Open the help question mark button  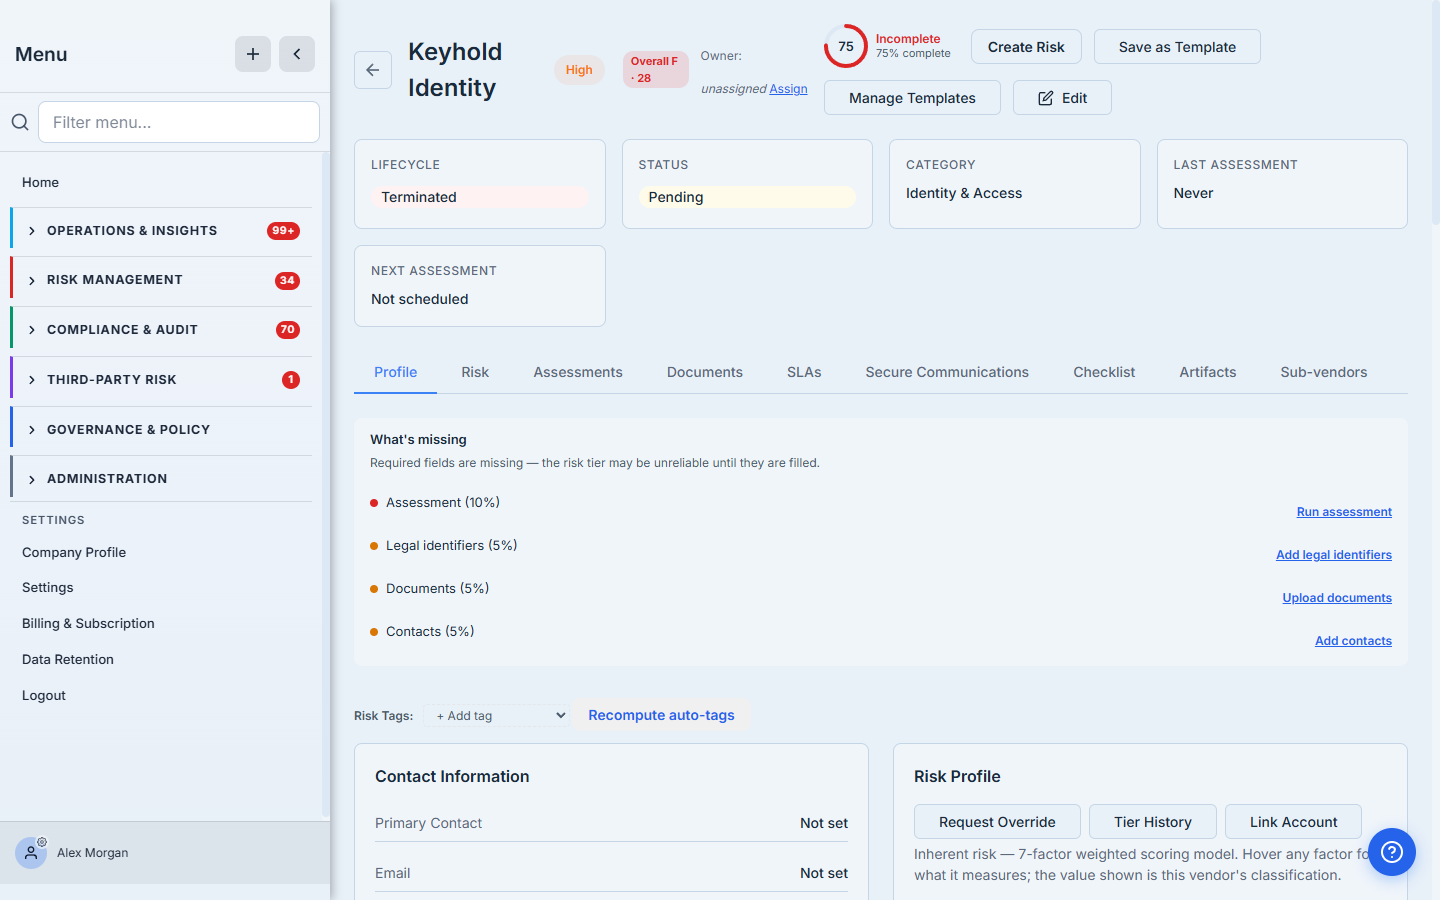click(1392, 852)
